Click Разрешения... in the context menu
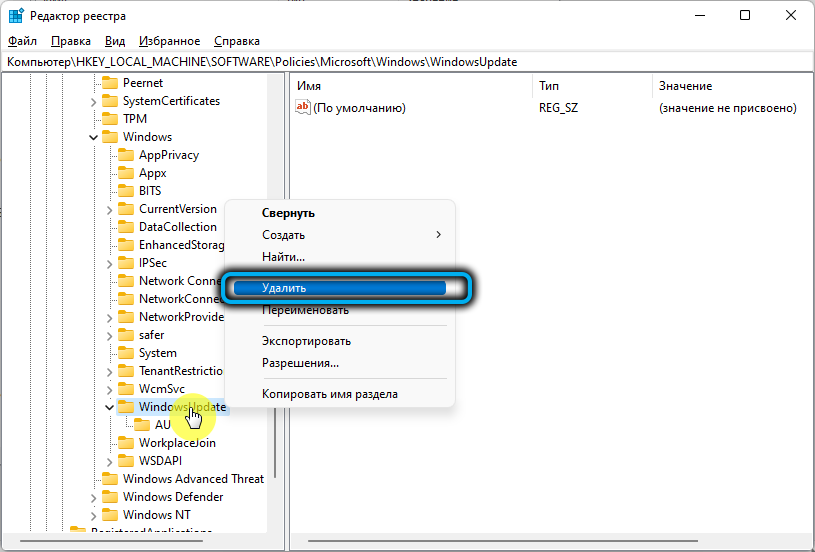 coord(300,363)
